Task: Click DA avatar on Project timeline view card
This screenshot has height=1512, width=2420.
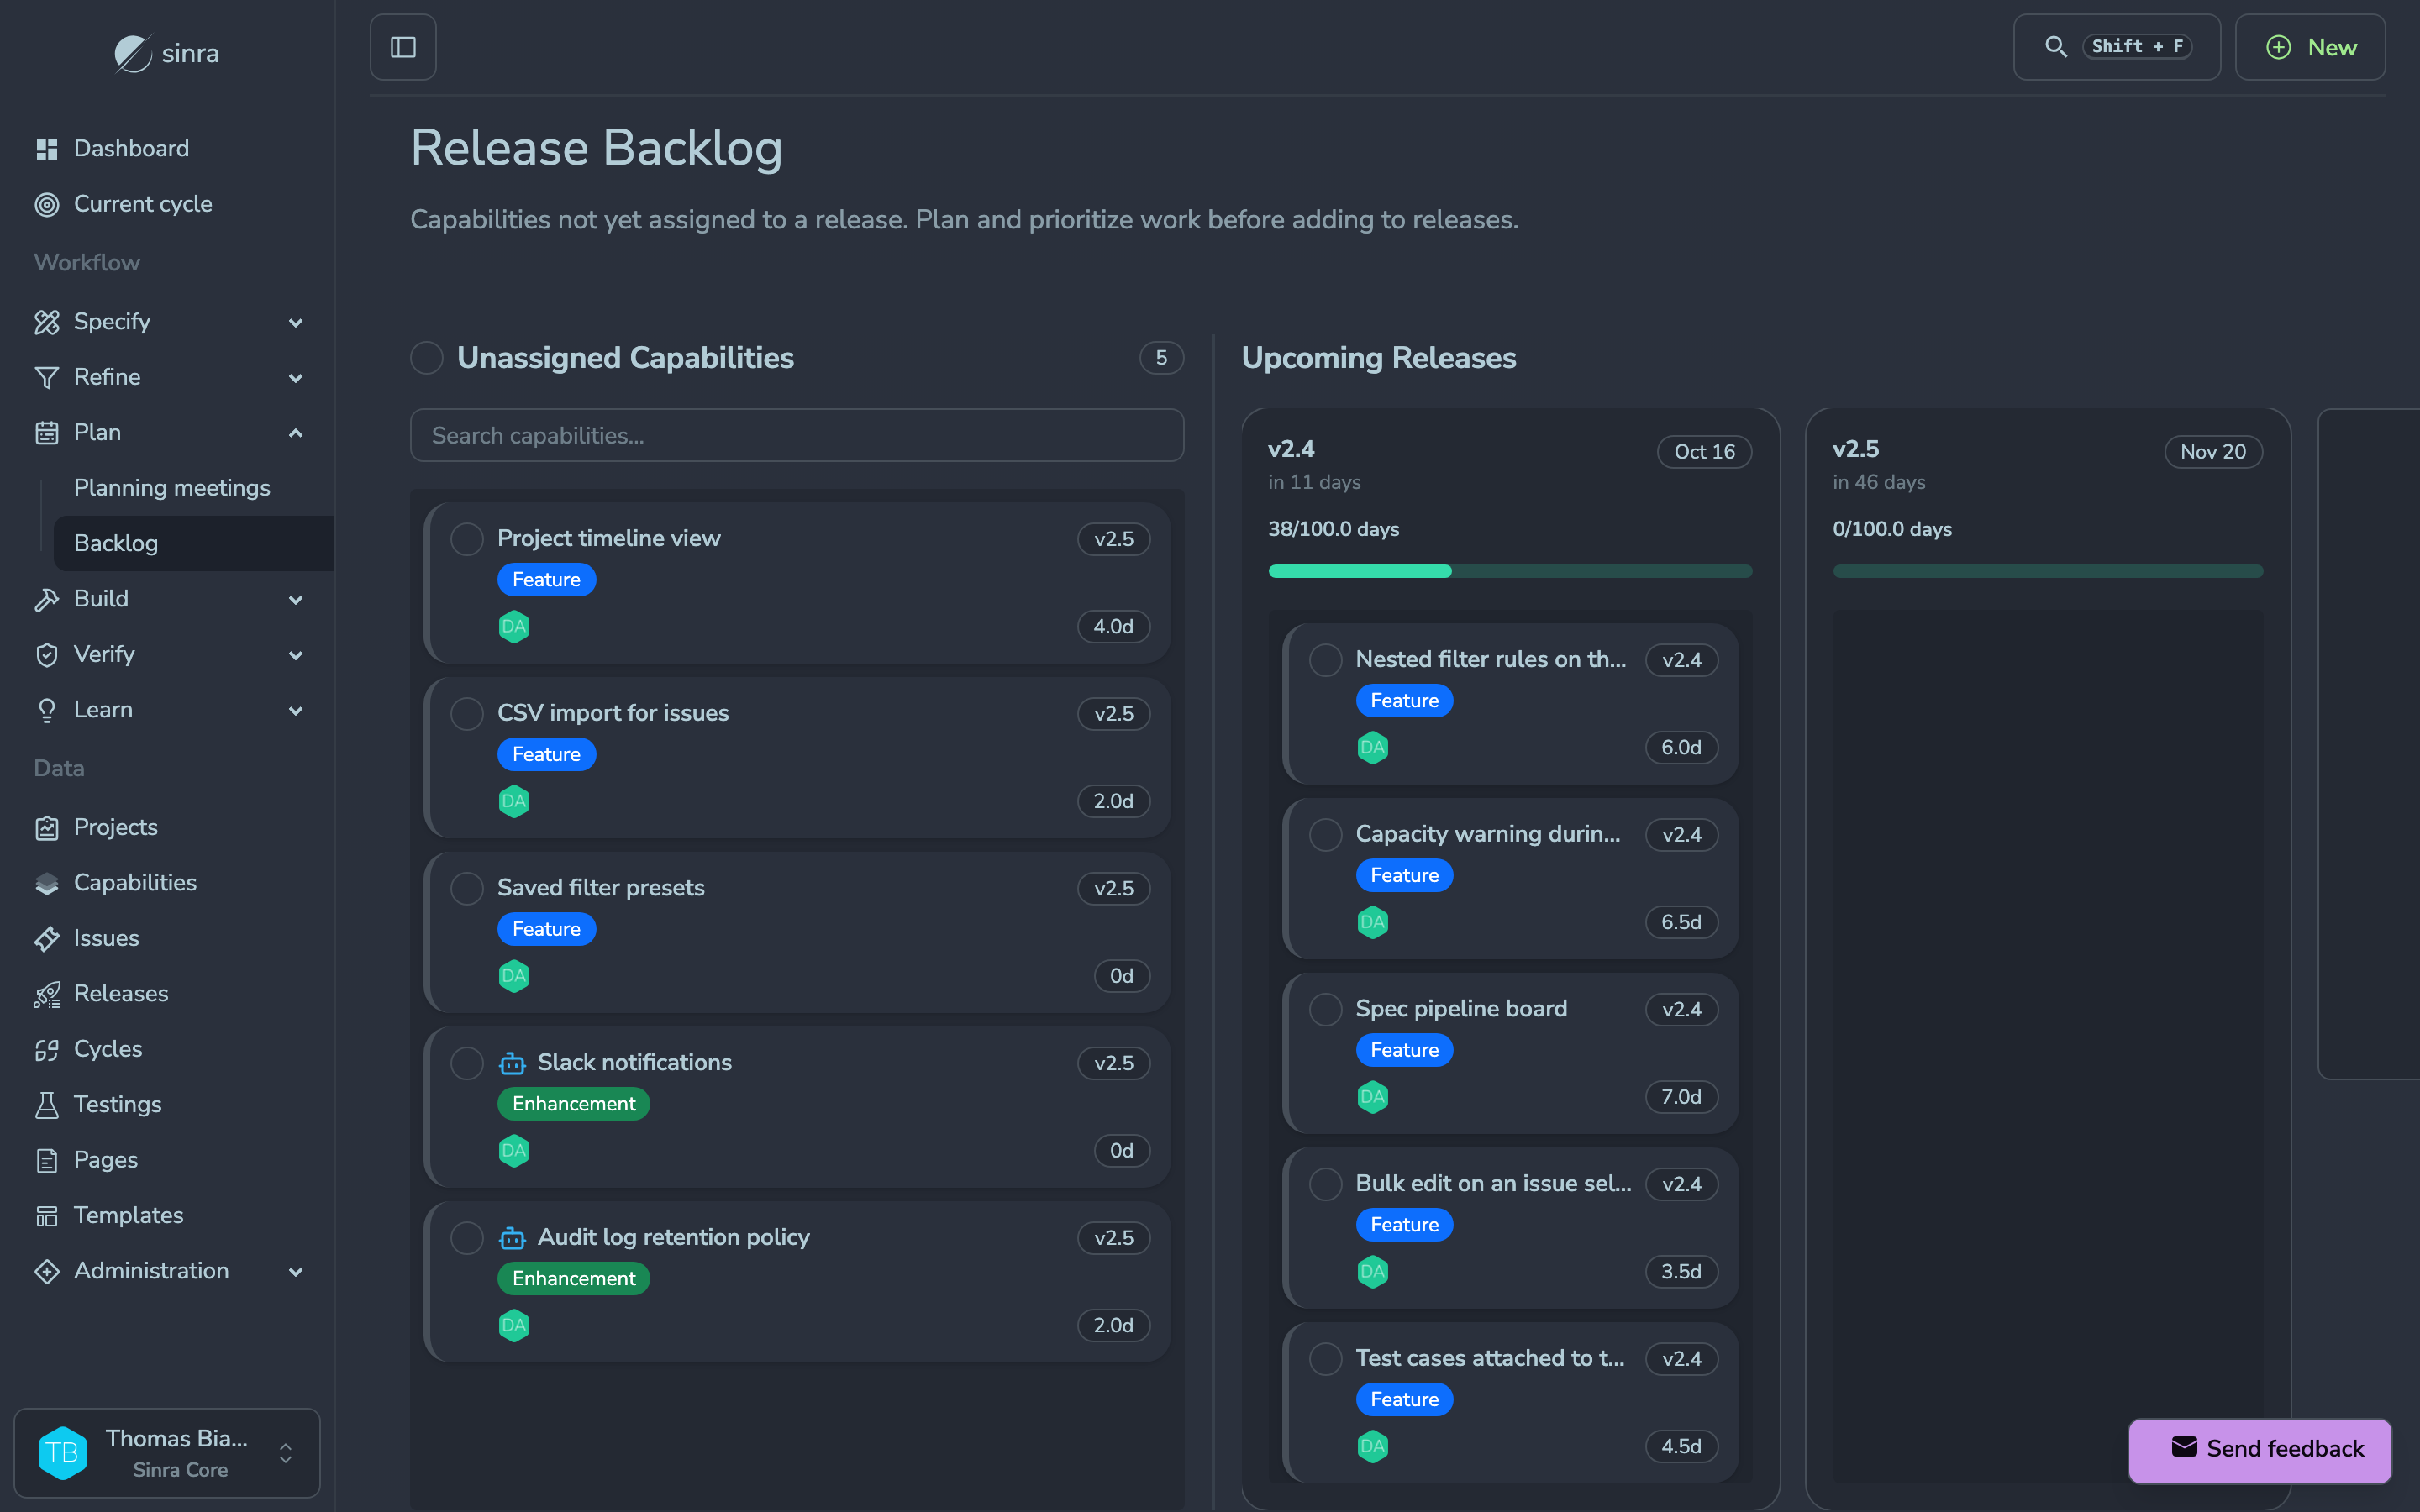Action: 514,627
